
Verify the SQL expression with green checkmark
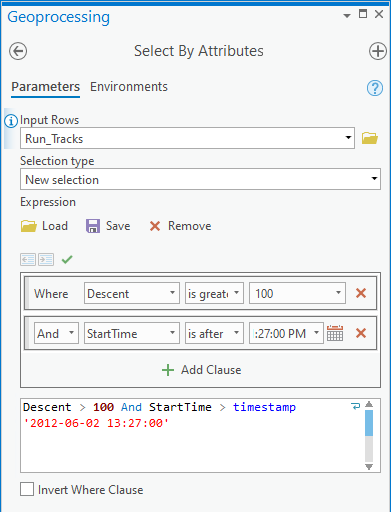[x=67, y=259]
